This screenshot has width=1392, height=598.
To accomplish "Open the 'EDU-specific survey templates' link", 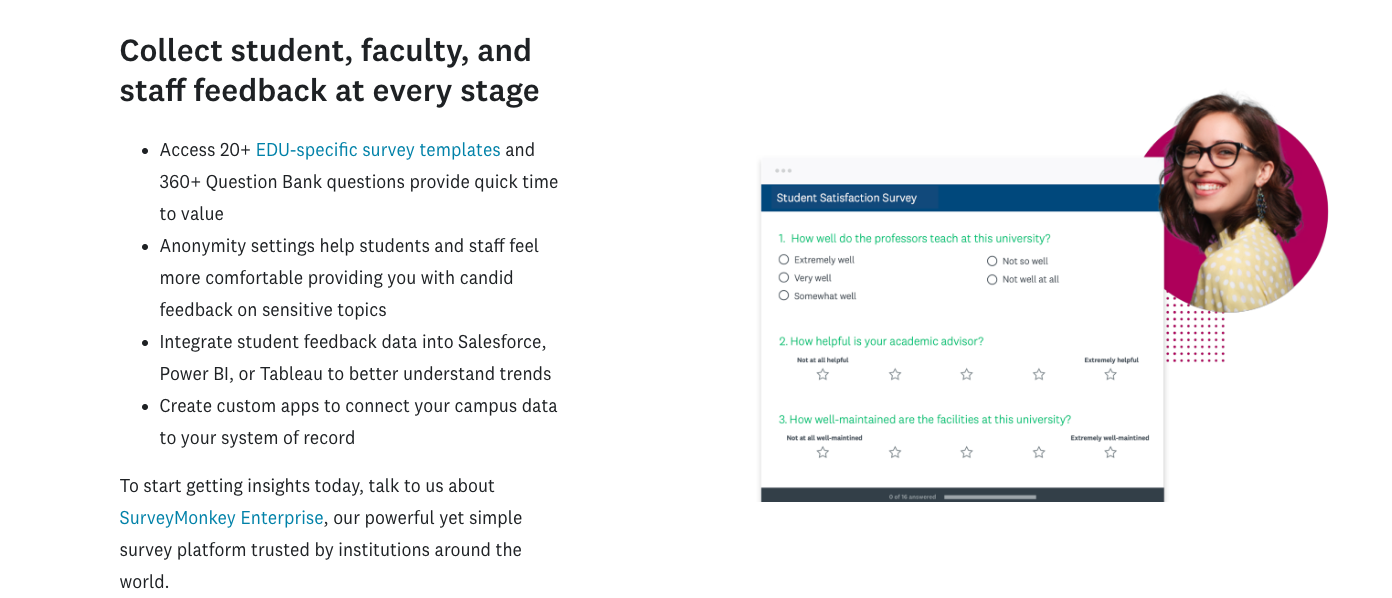I will click(x=378, y=150).
